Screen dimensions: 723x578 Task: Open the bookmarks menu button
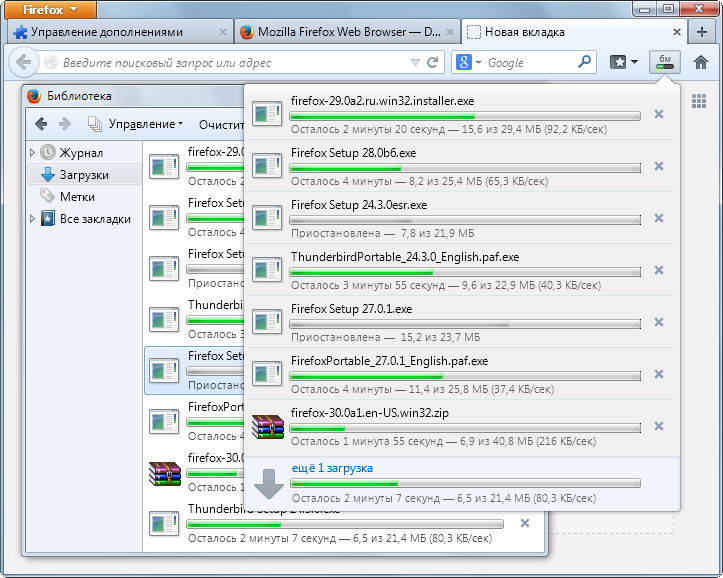coord(624,62)
